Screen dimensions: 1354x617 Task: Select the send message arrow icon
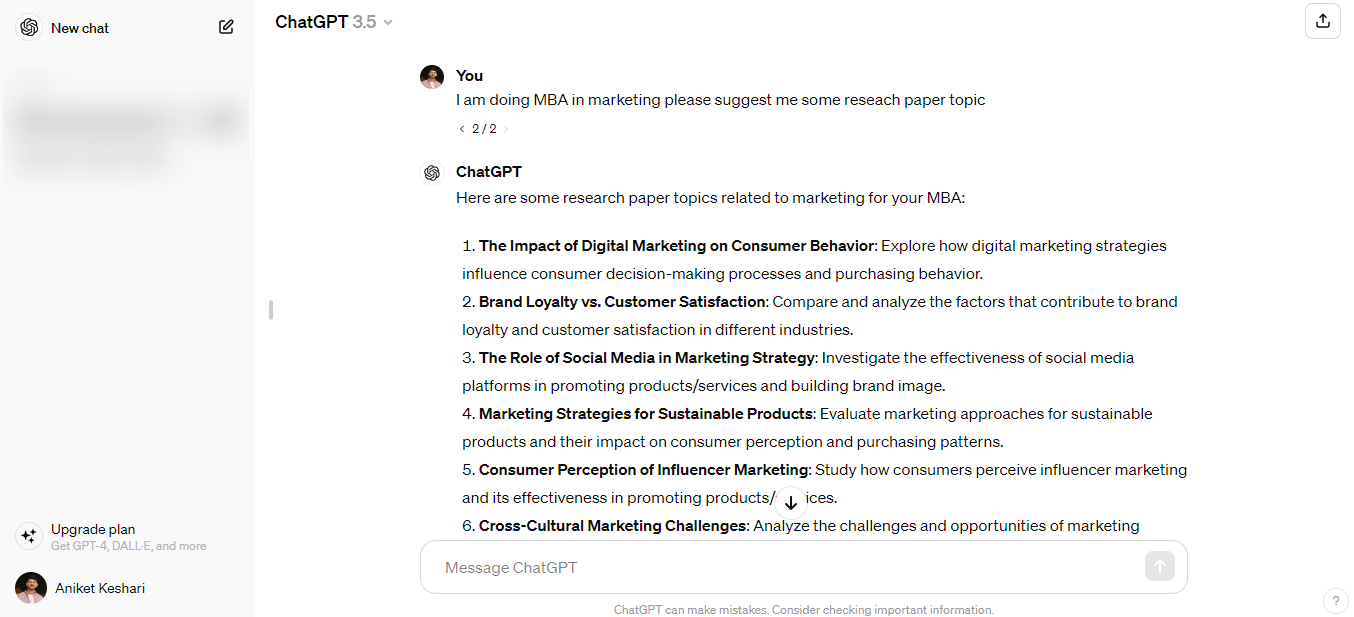[1159, 566]
